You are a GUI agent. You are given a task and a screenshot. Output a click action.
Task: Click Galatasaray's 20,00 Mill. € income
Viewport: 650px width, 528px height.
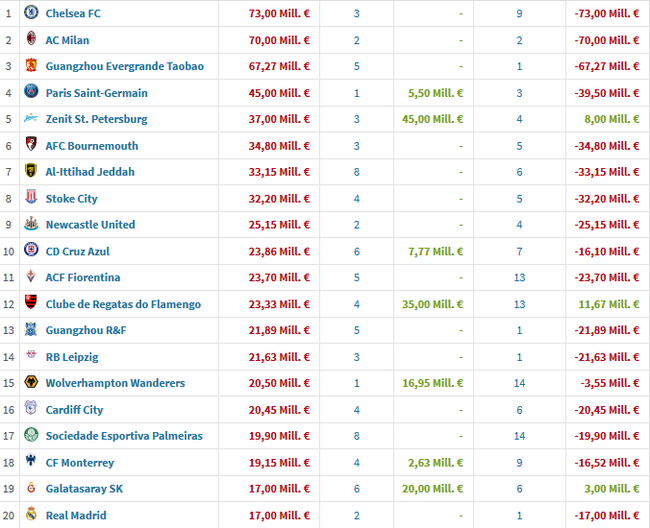(x=432, y=489)
